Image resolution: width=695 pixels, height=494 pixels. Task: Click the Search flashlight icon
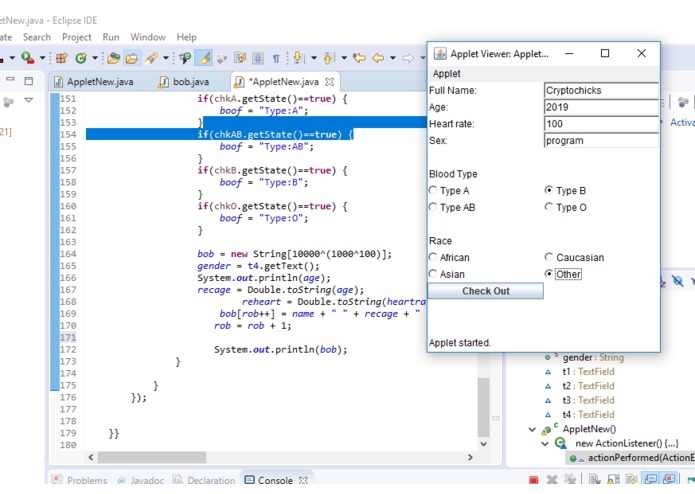pyautogui.click(x=151, y=58)
